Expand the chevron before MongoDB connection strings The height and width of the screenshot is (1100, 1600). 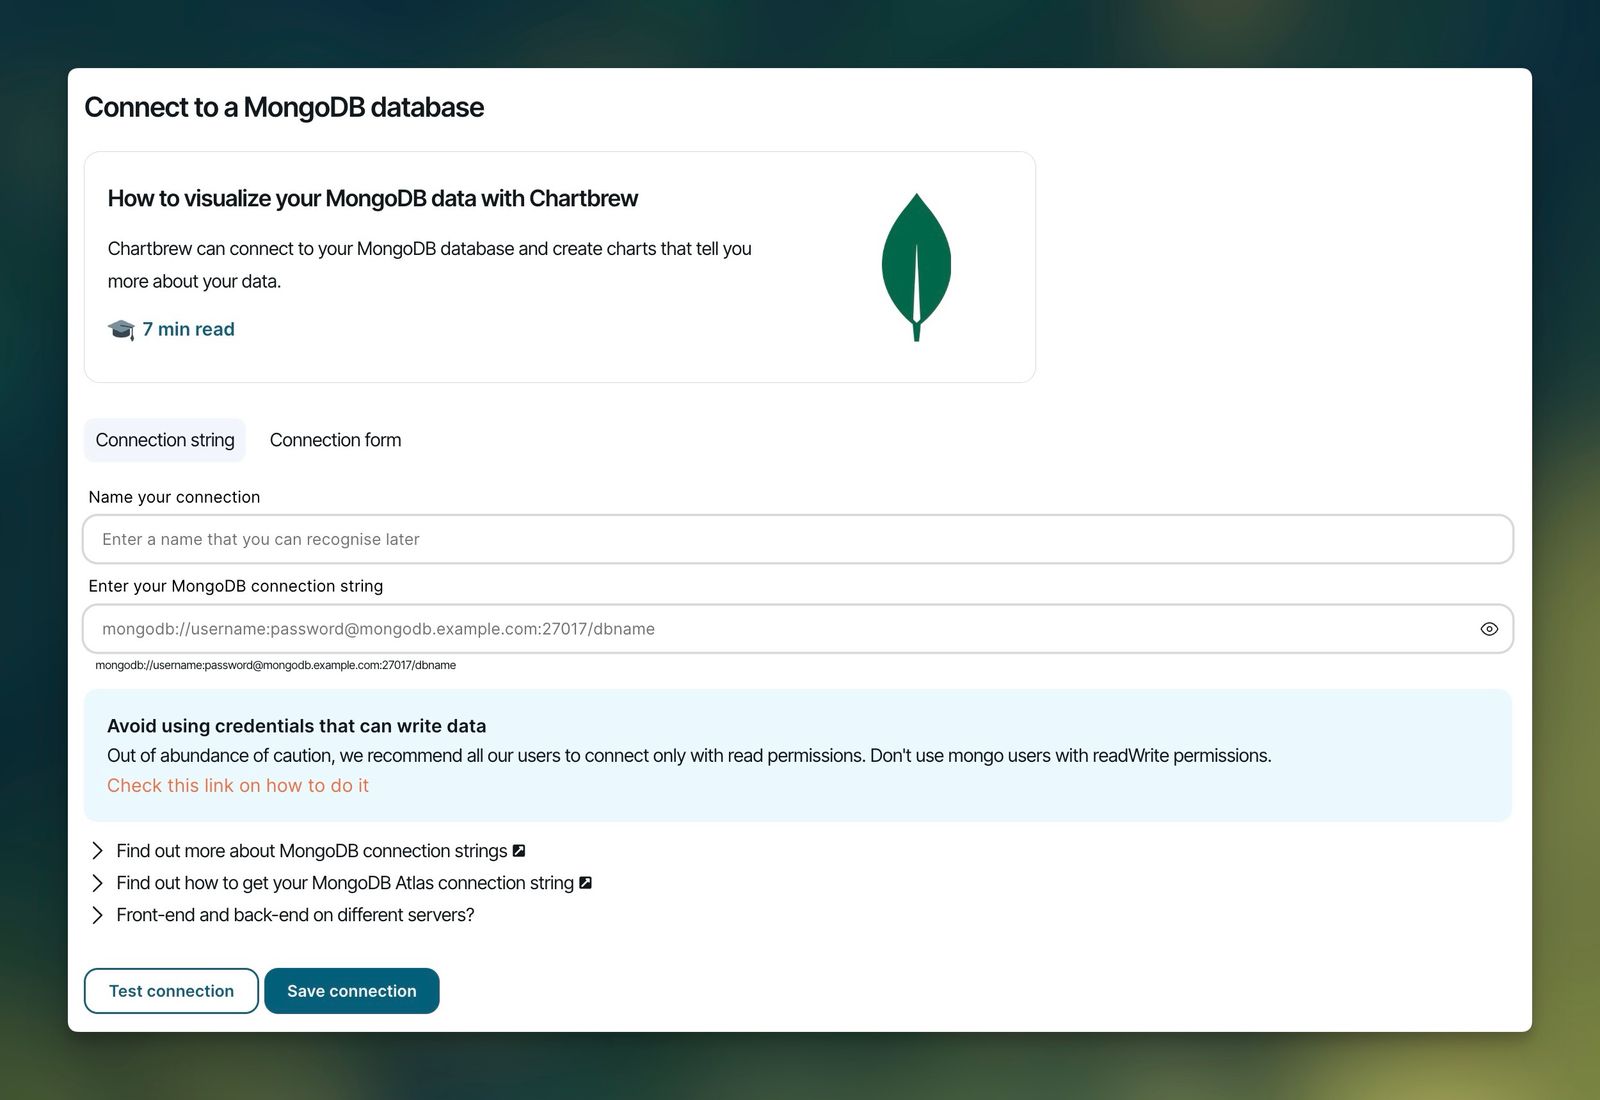point(98,850)
